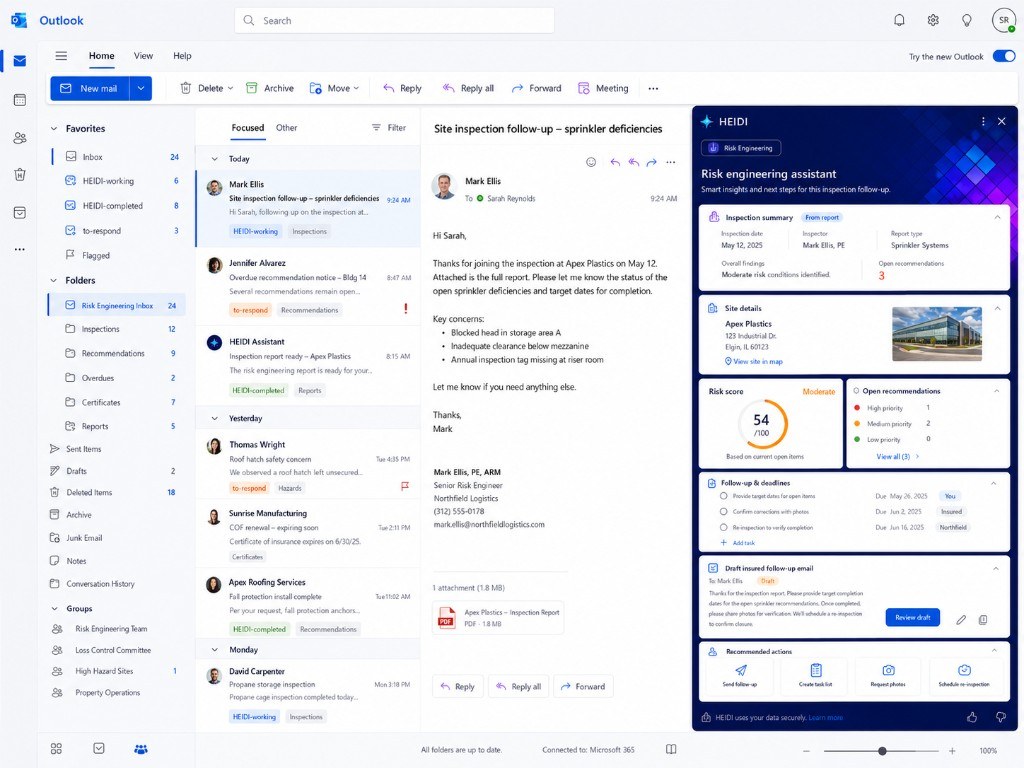Open the immersive reader book icon in status bar
1024x768 pixels.
click(x=671, y=749)
